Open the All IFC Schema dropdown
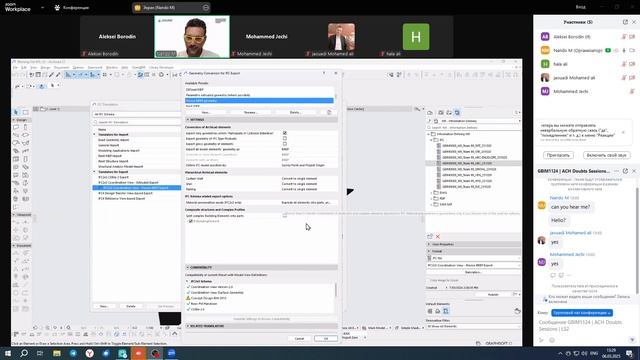 [137, 114]
